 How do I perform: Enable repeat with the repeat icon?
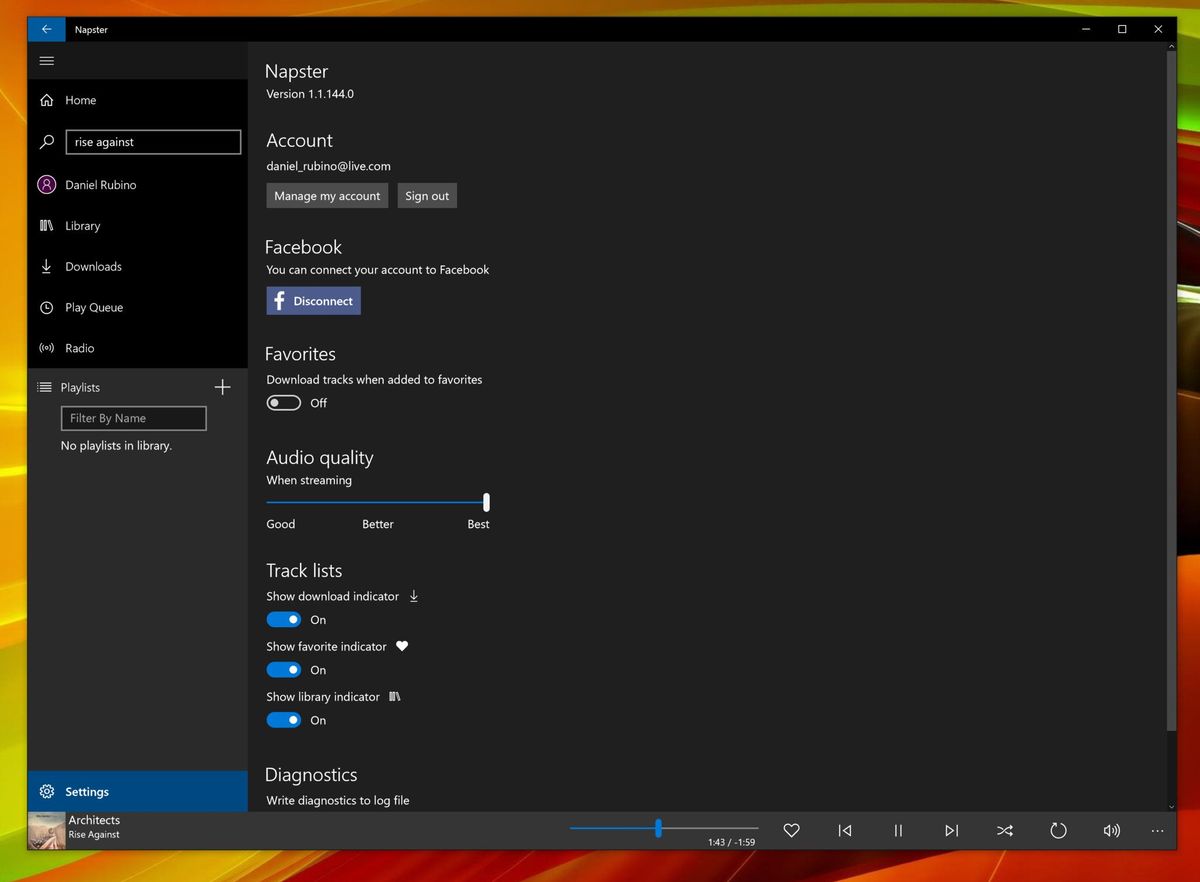click(x=1058, y=830)
